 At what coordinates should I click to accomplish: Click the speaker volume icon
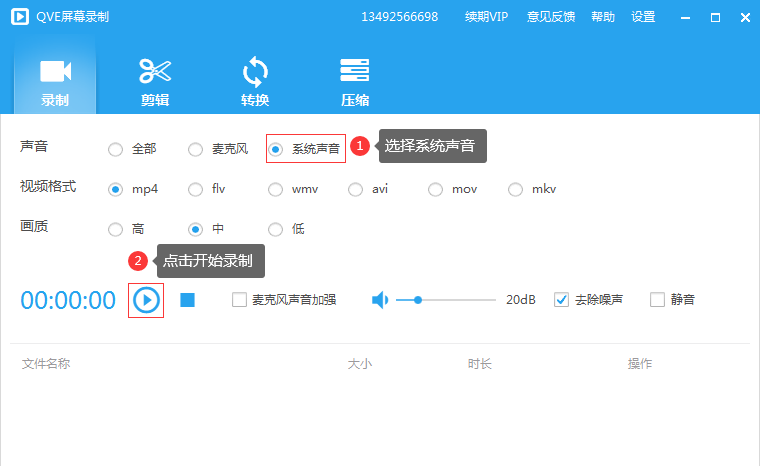coord(379,300)
